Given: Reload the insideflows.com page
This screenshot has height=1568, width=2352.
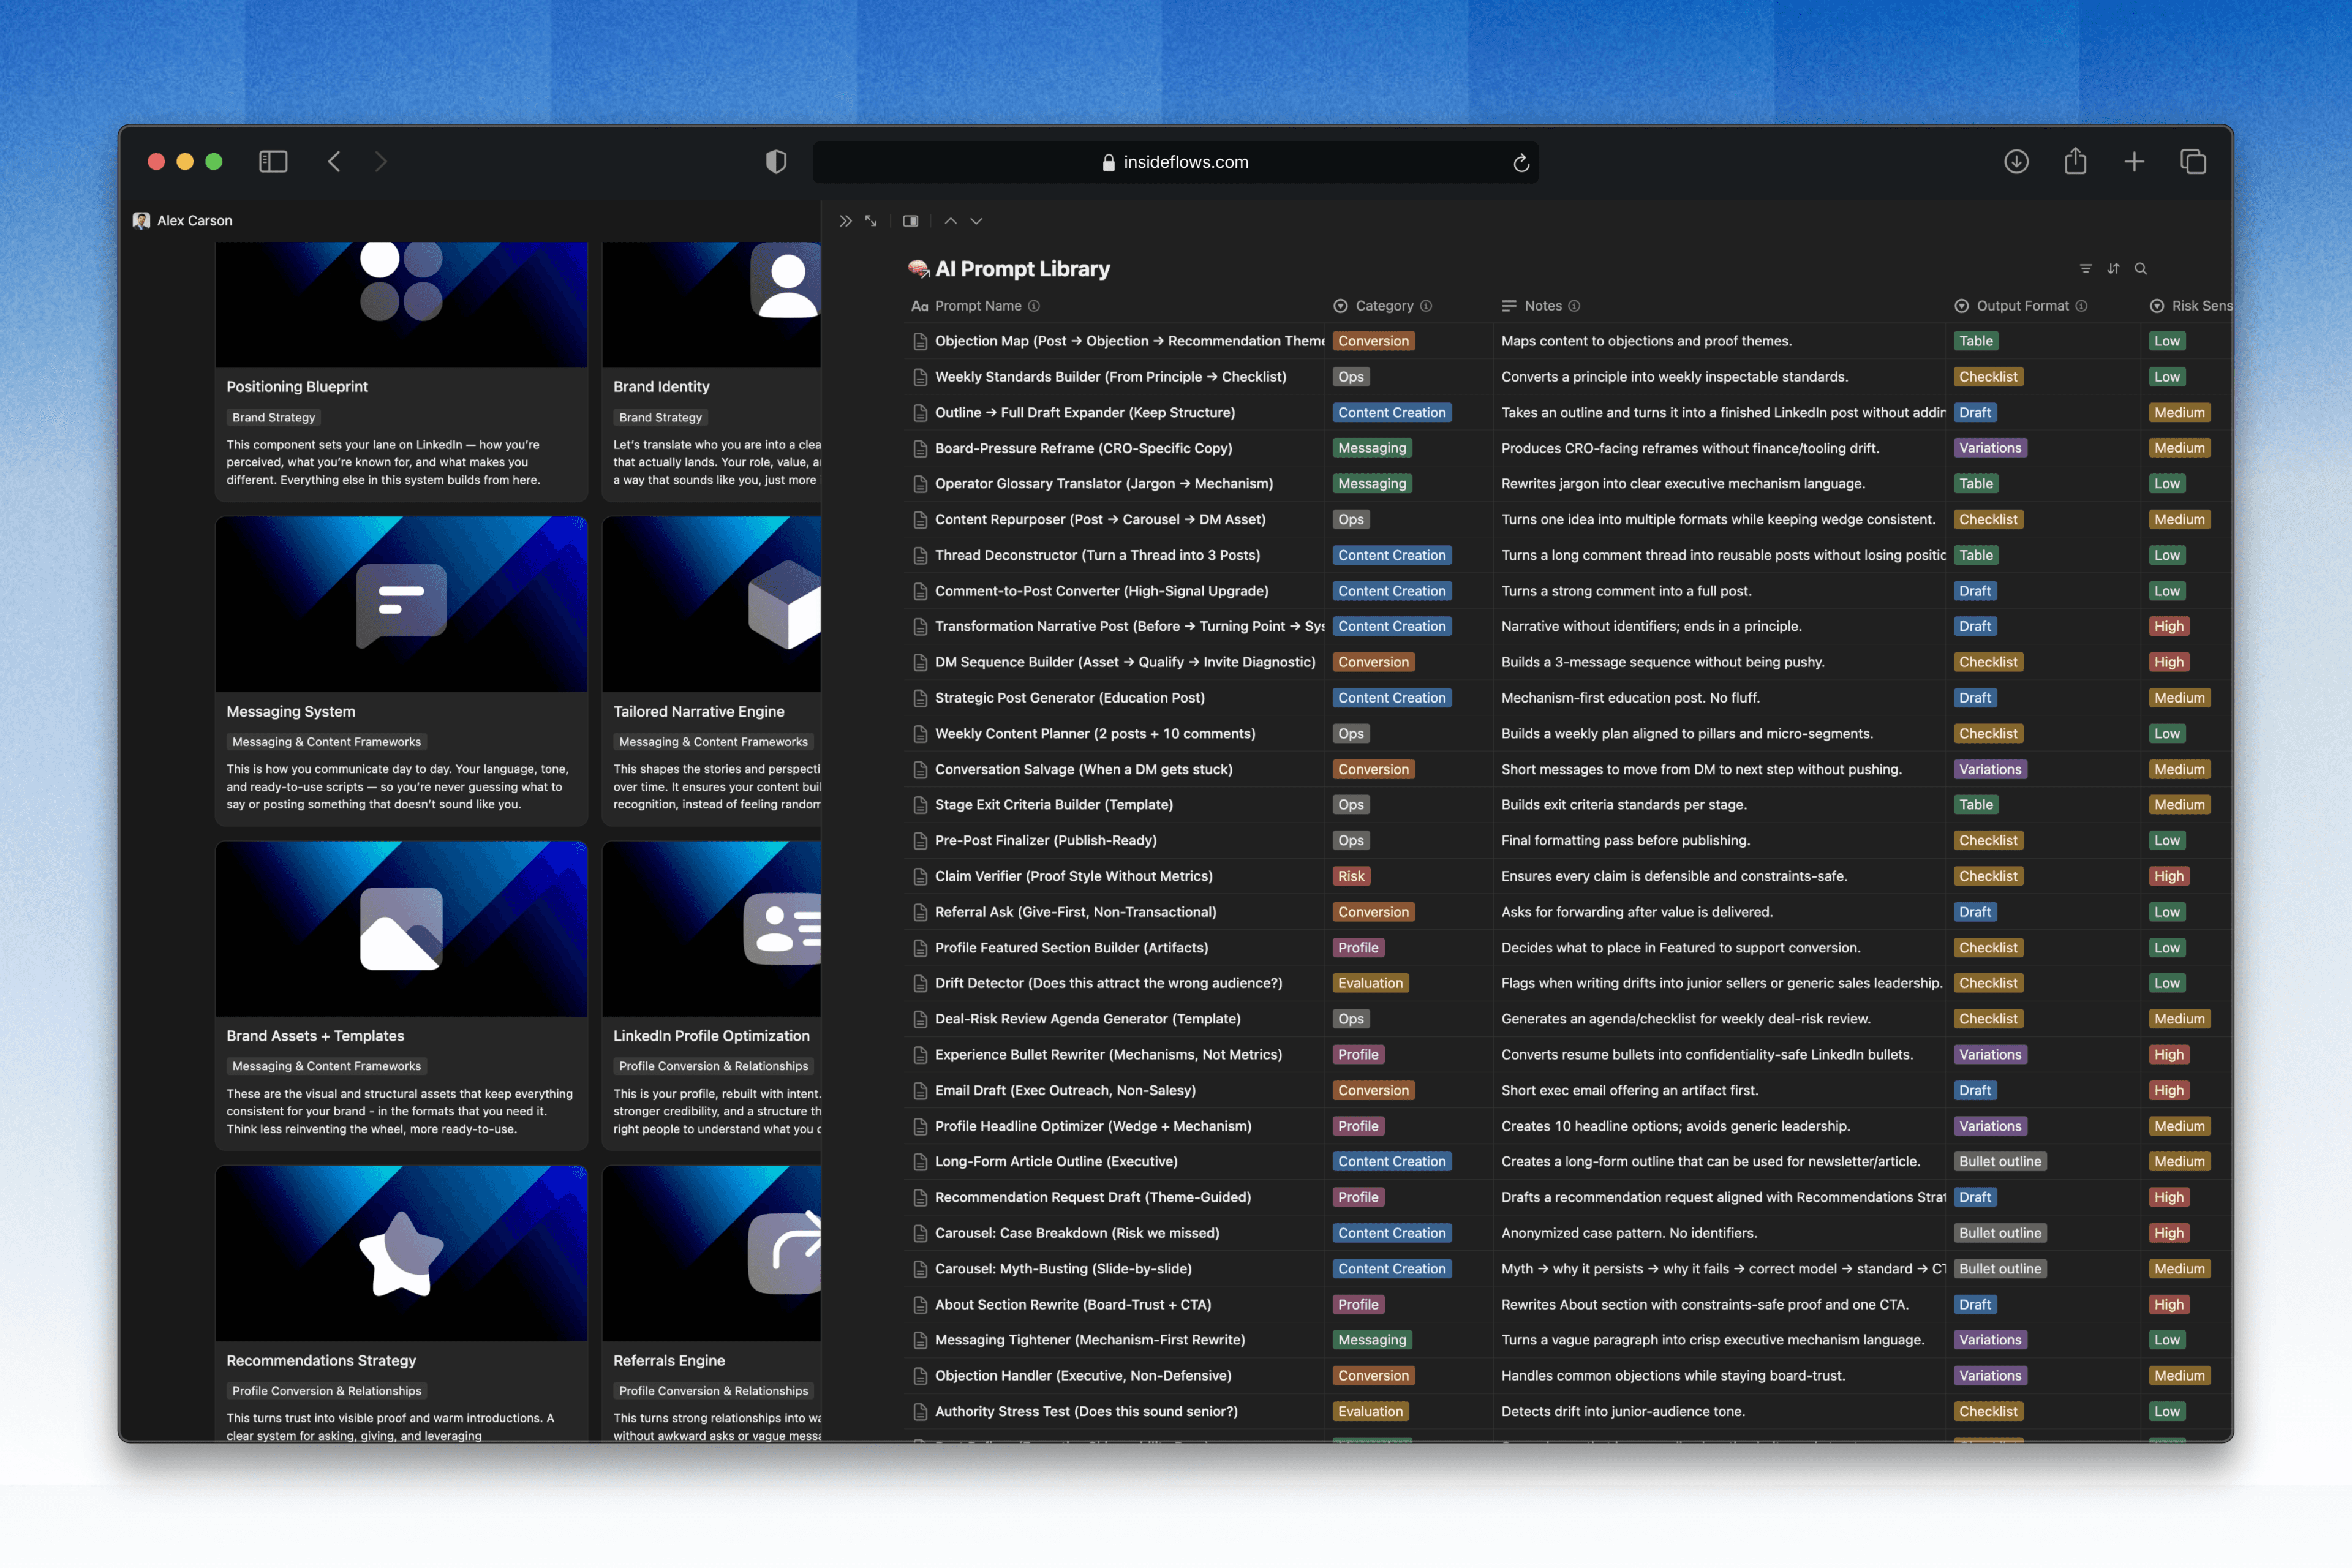Looking at the screenshot, I should [1520, 163].
